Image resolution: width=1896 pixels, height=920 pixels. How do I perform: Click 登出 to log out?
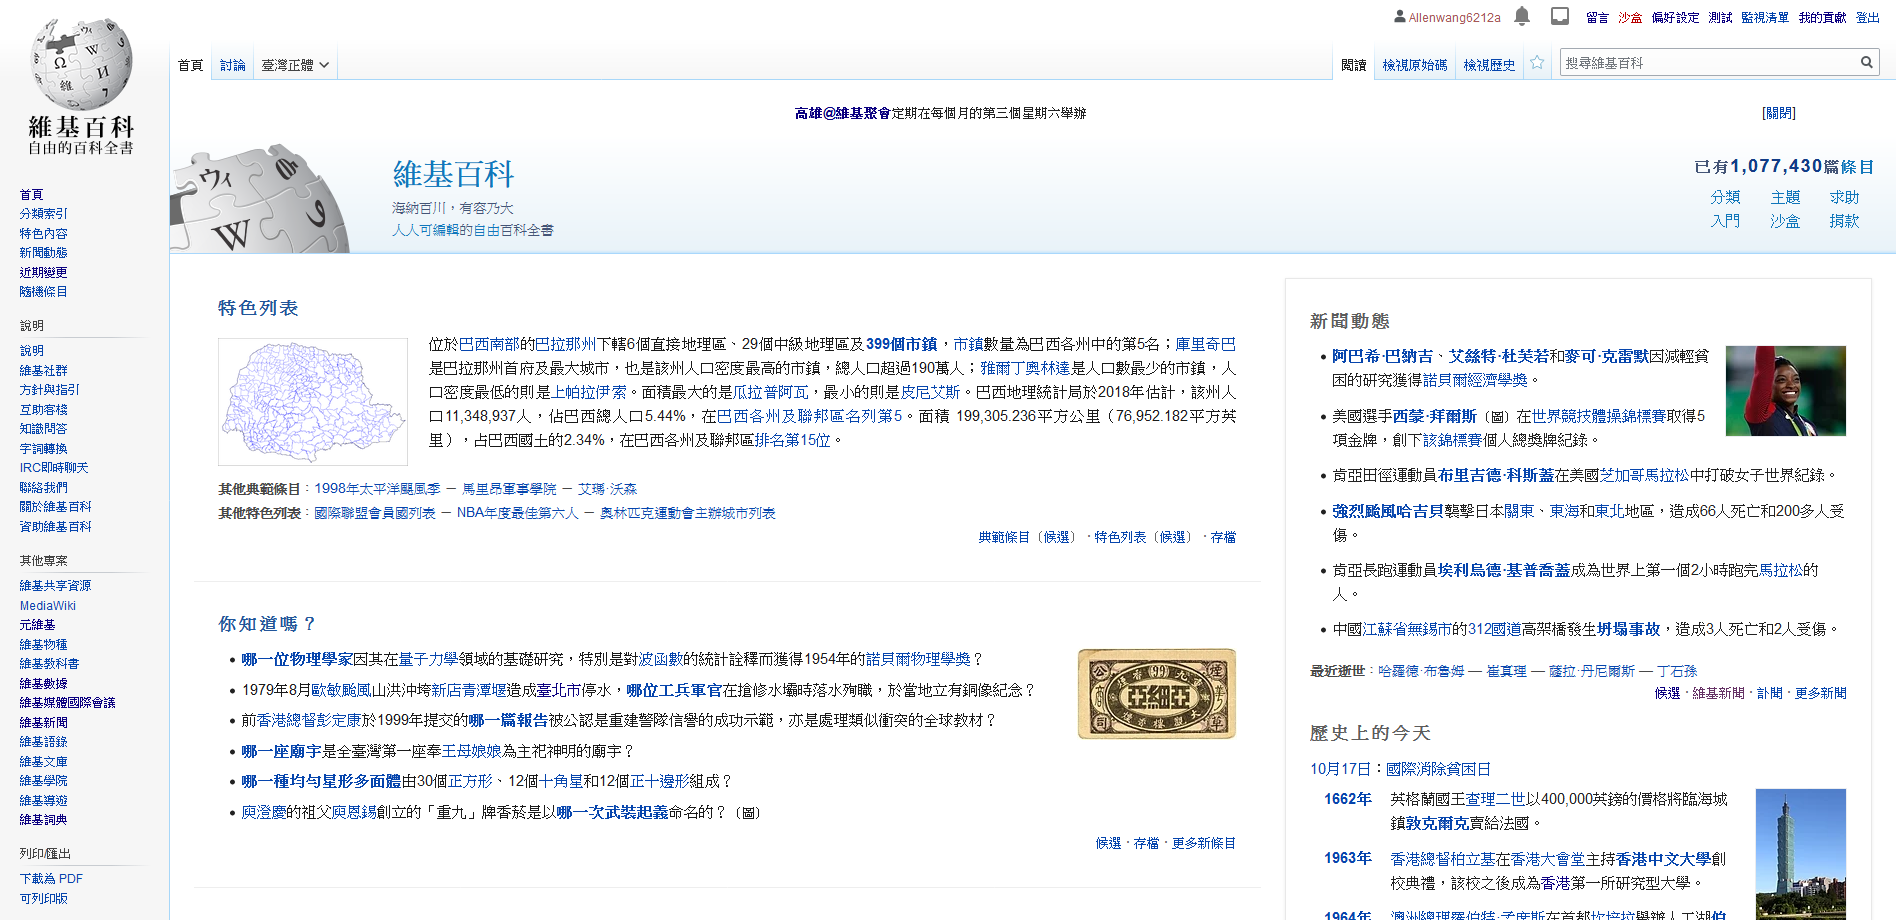(1868, 17)
